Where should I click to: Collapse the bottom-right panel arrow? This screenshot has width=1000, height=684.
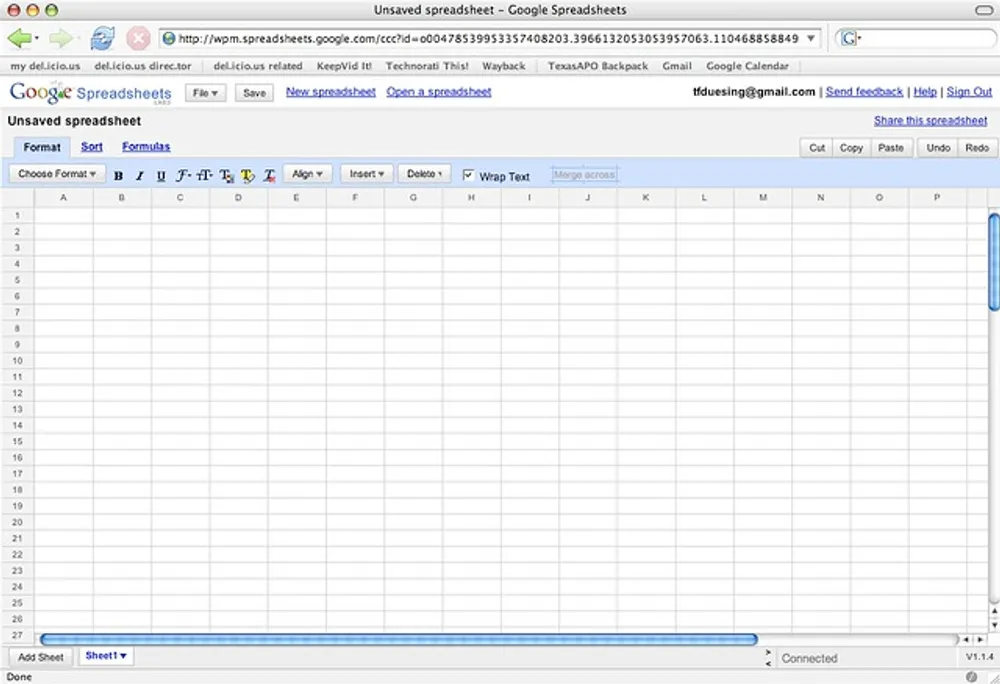(767, 663)
